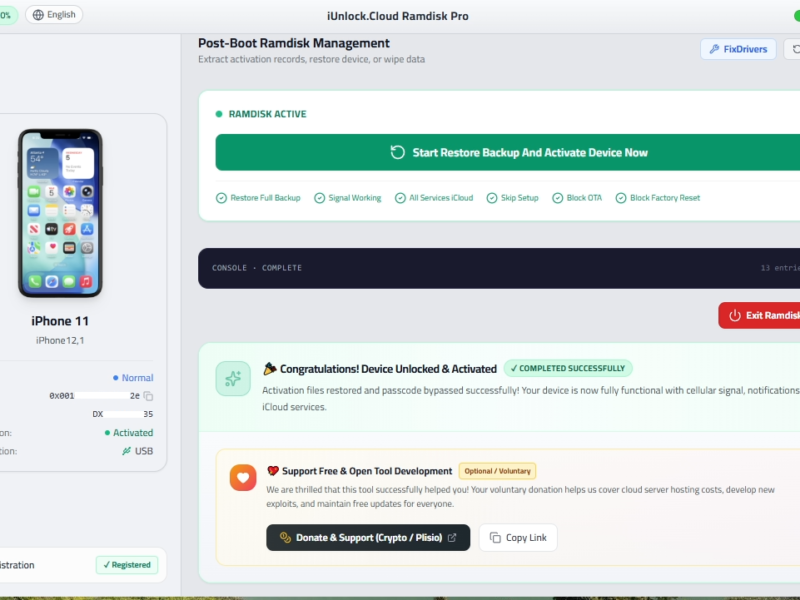Click the red heart emoji beside Support Free

tap(273, 471)
